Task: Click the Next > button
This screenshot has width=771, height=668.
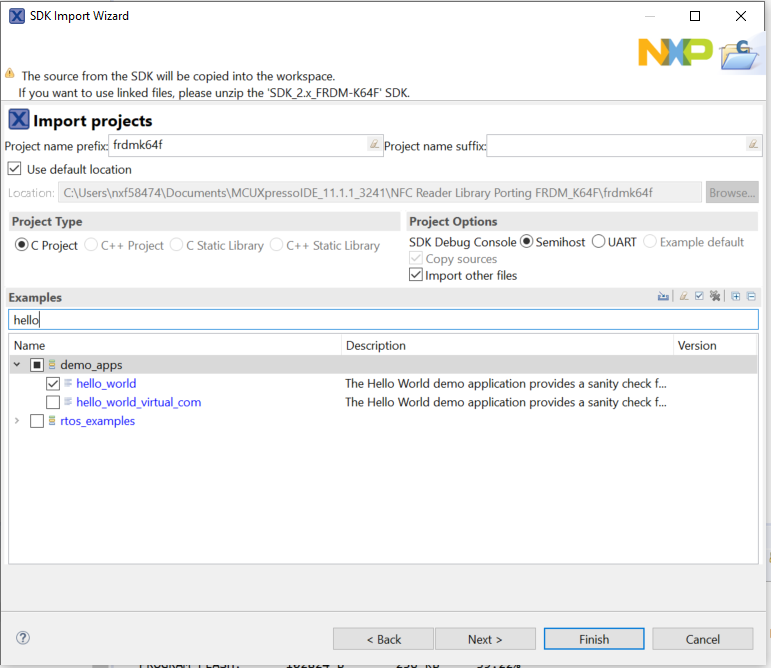Action: [485, 639]
